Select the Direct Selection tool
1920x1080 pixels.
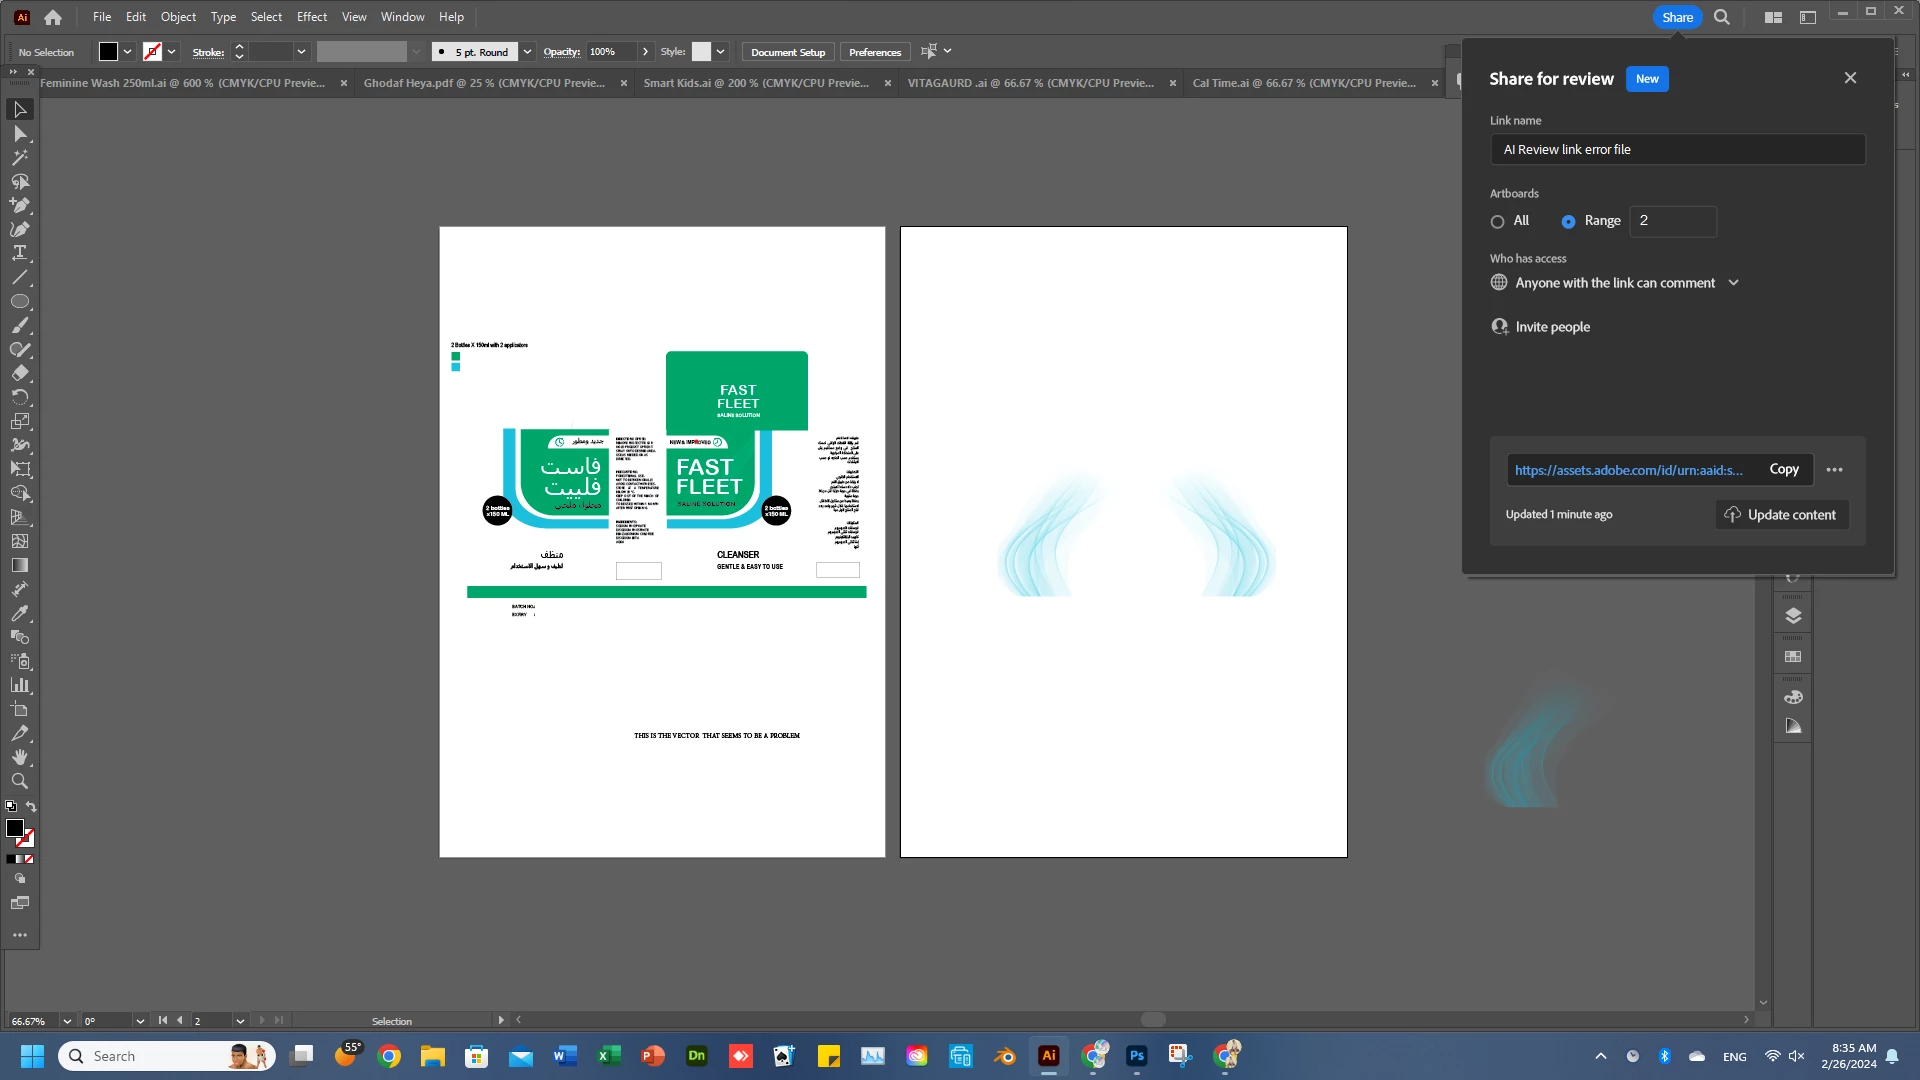pyautogui.click(x=19, y=133)
